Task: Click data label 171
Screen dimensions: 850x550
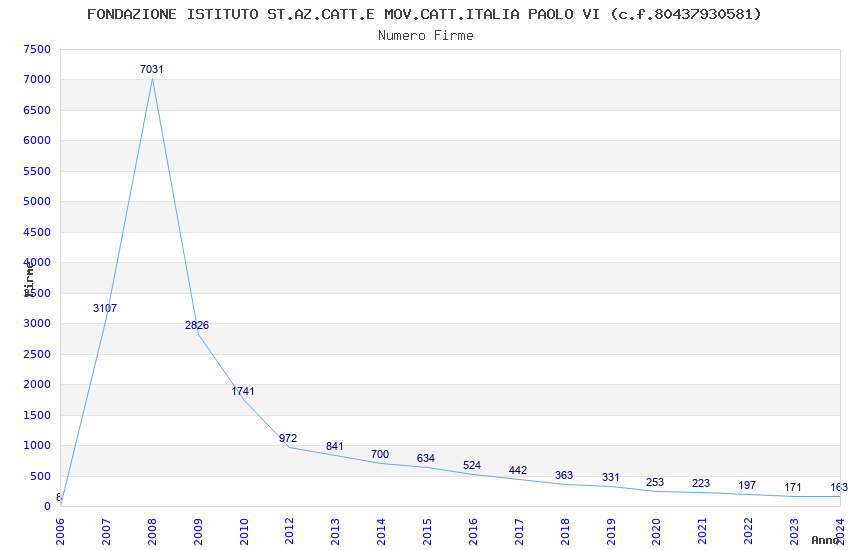Action: click(x=793, y=487)
